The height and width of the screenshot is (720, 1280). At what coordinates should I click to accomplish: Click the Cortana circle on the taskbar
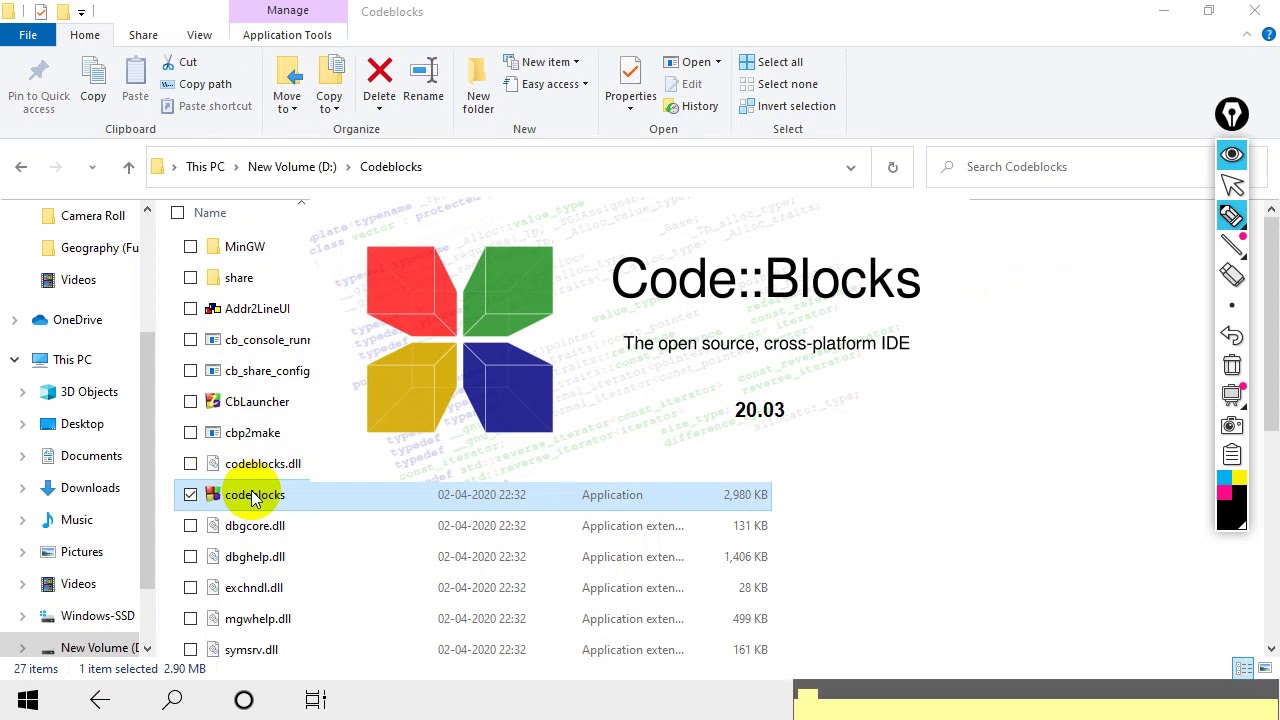pos(244,700)
